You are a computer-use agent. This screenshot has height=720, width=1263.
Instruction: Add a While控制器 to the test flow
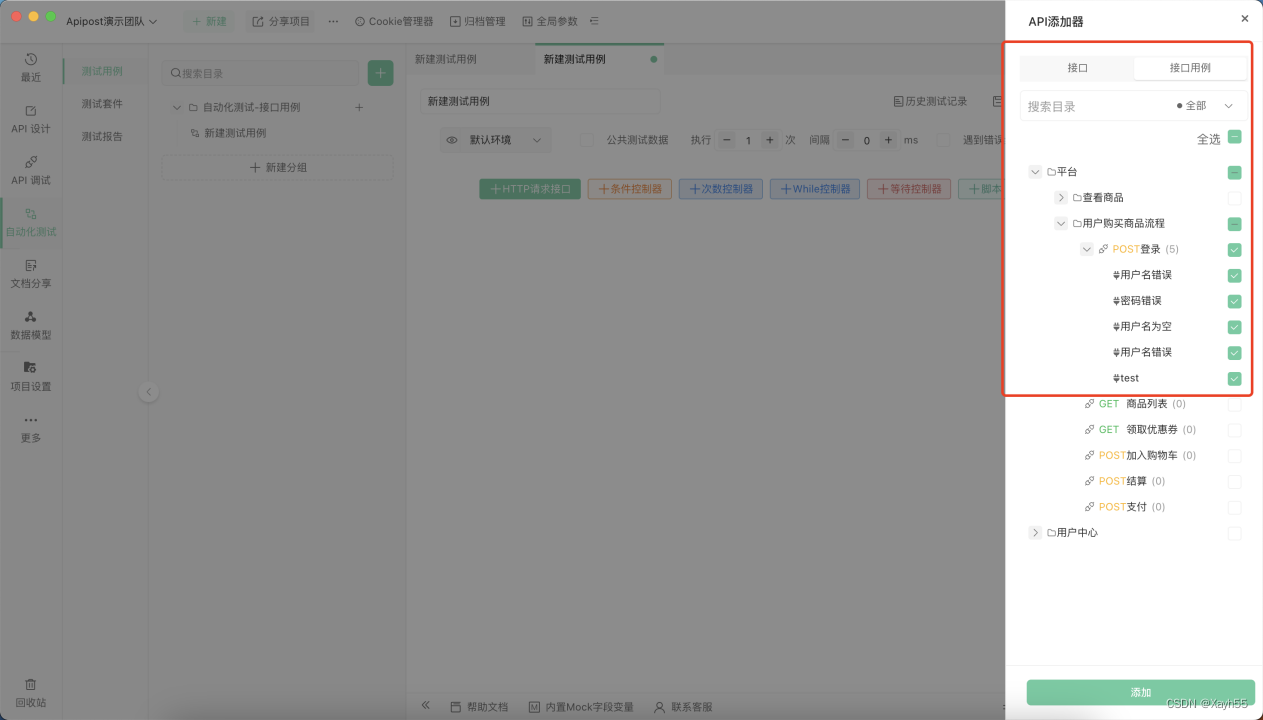point(813,188)
